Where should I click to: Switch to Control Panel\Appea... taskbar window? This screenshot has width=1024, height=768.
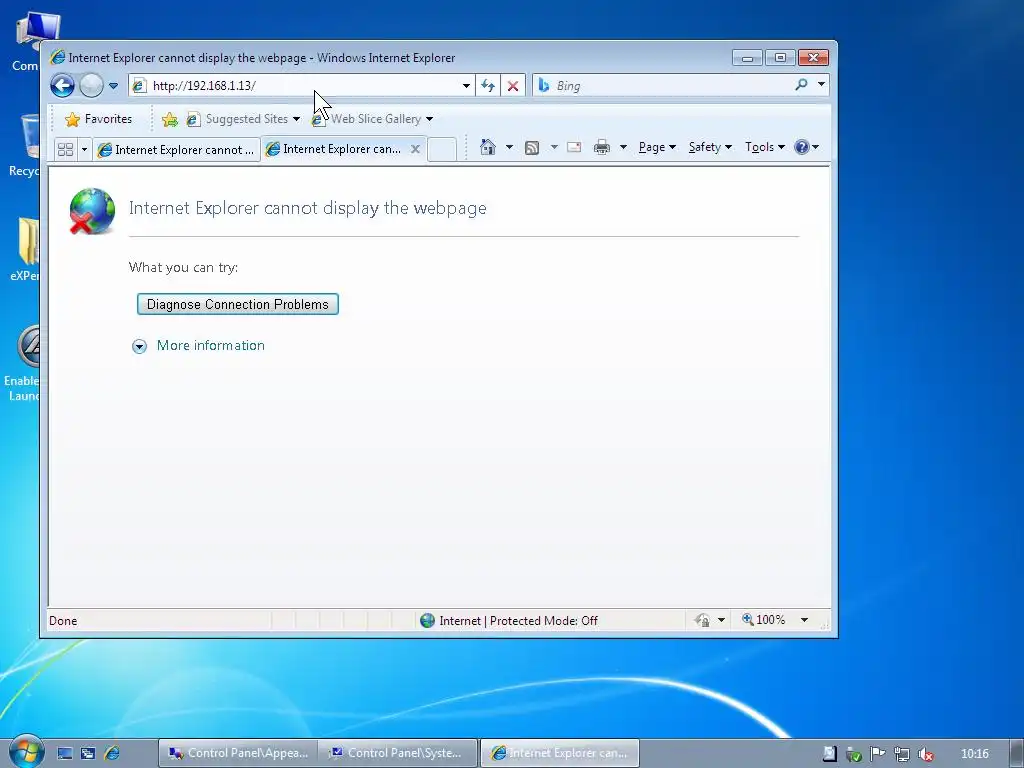pyautogui.click(x=238, y=753)
